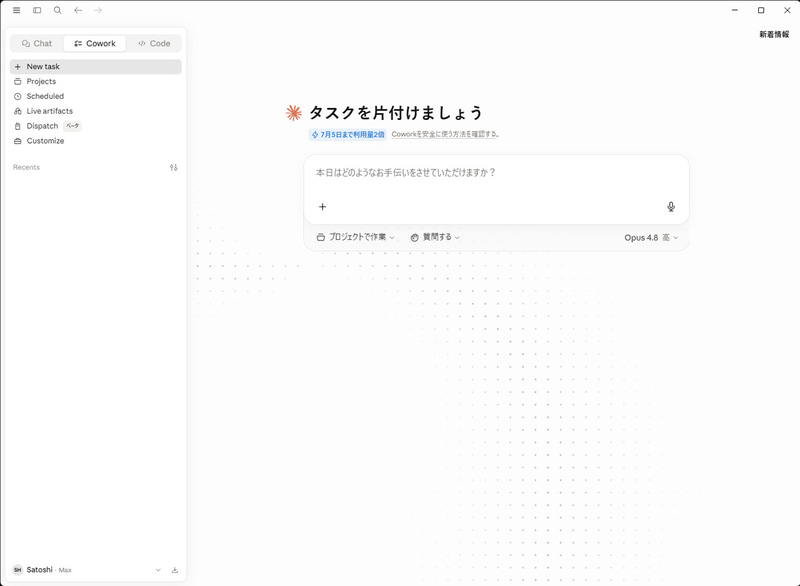Open Customize in sidebar

point(95,141)
